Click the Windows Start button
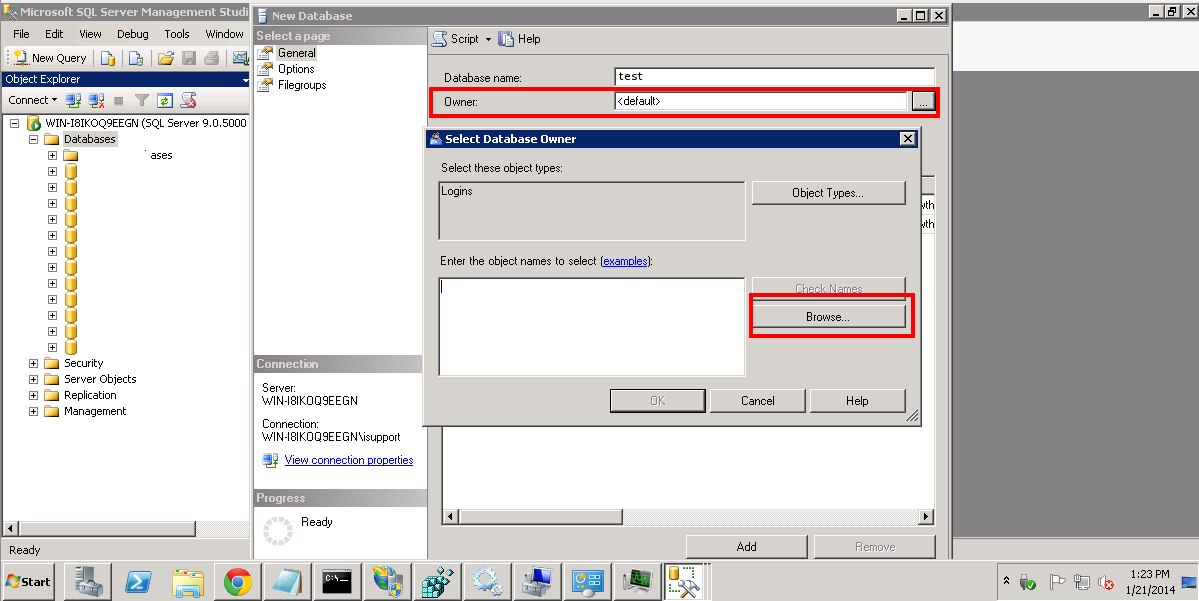The width and height of the screenshot is (1199, 601). pos(28,582)
